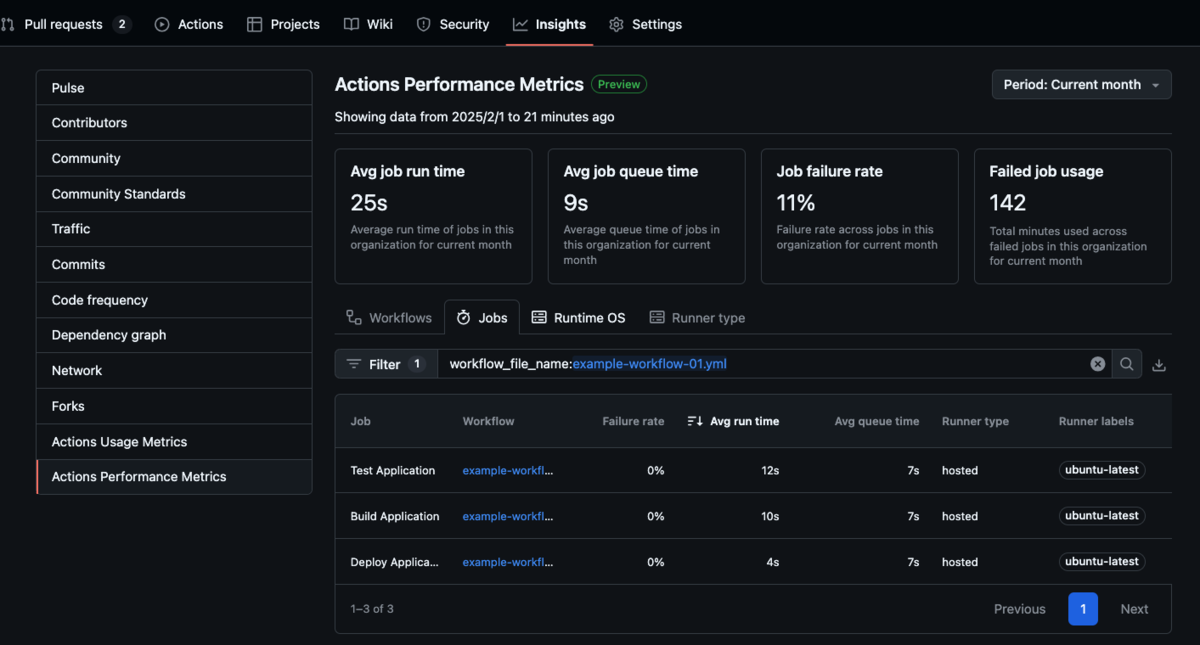
Task: Switch to the Jobs tab
Action: [x=482, y=318]
